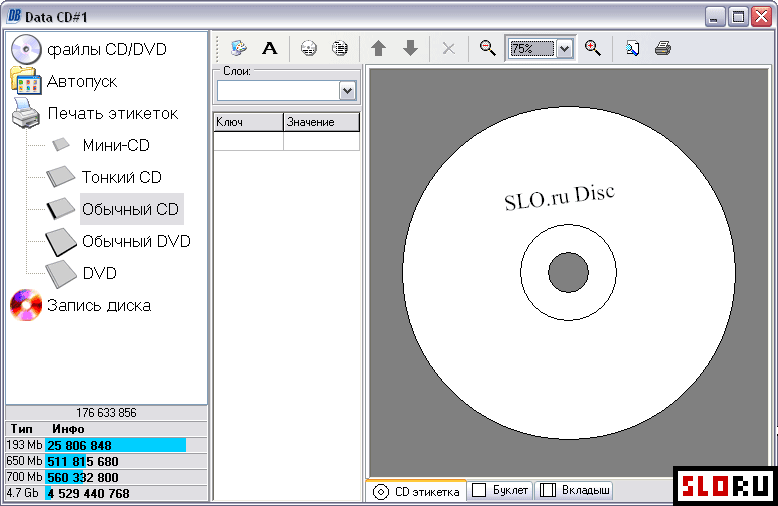Viewport: 778px width, 506px height.
Task: Click the delete layer X icon
Action: pos(449,48)
